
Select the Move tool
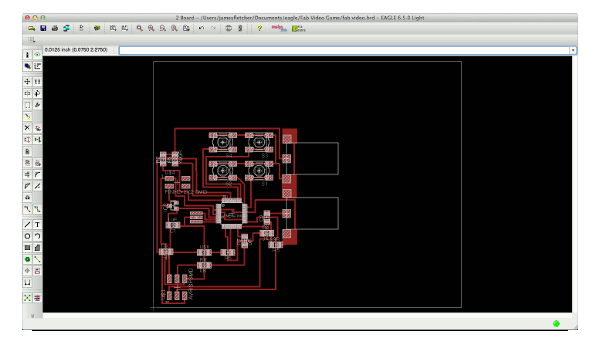[27, 81]
